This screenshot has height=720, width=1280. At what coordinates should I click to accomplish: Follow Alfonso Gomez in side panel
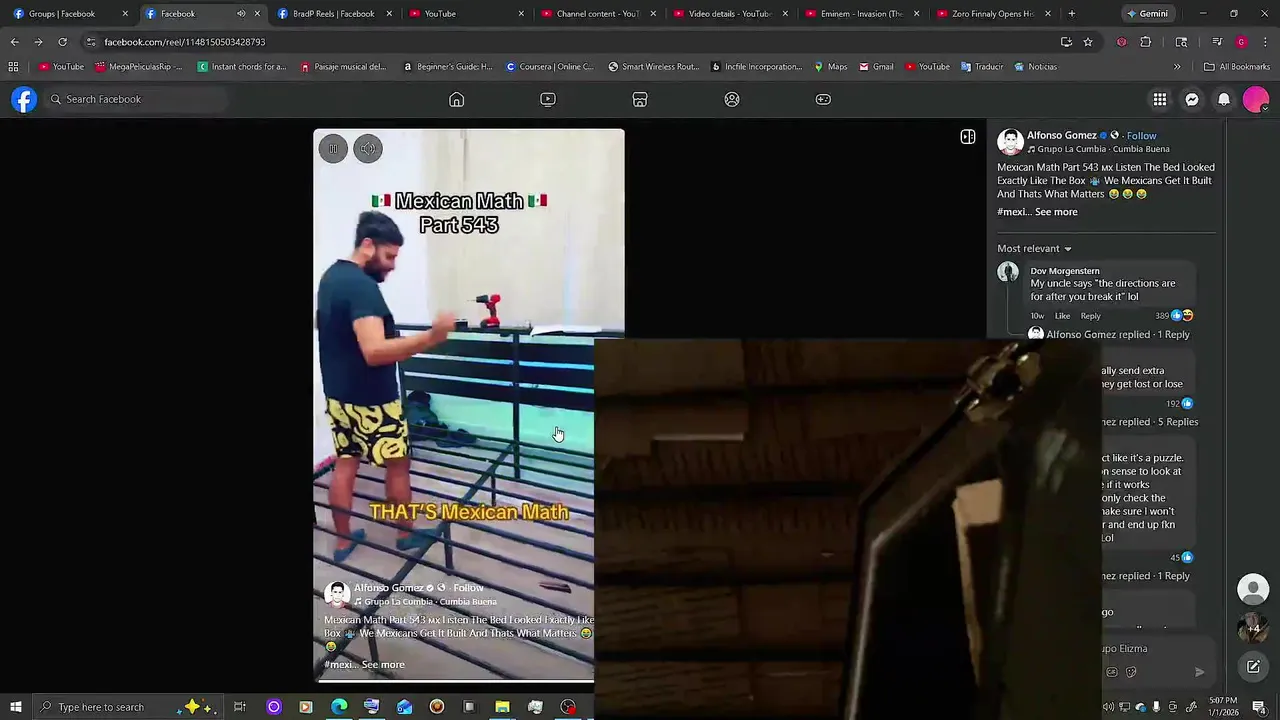(x=1141, y=136)
